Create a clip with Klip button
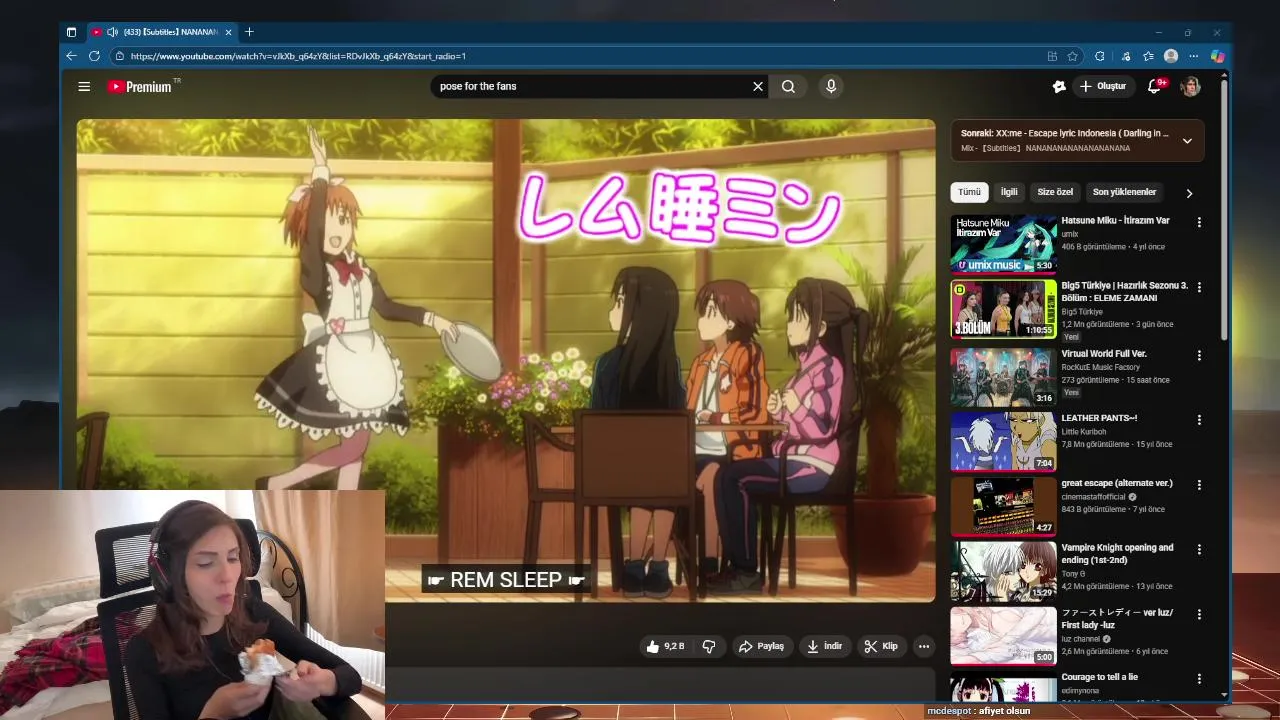The image size is (1280, 720). [x=881, y=646]
